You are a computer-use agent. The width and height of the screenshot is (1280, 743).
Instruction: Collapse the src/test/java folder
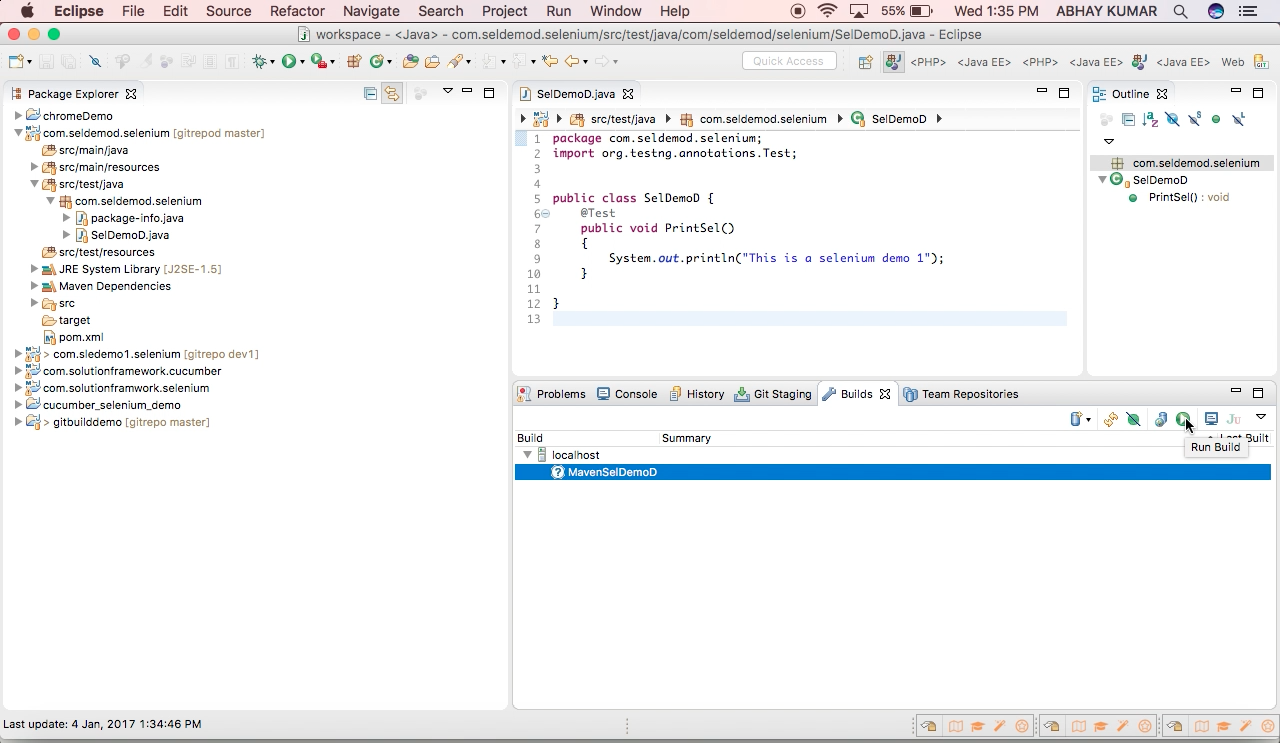[35, 184]
